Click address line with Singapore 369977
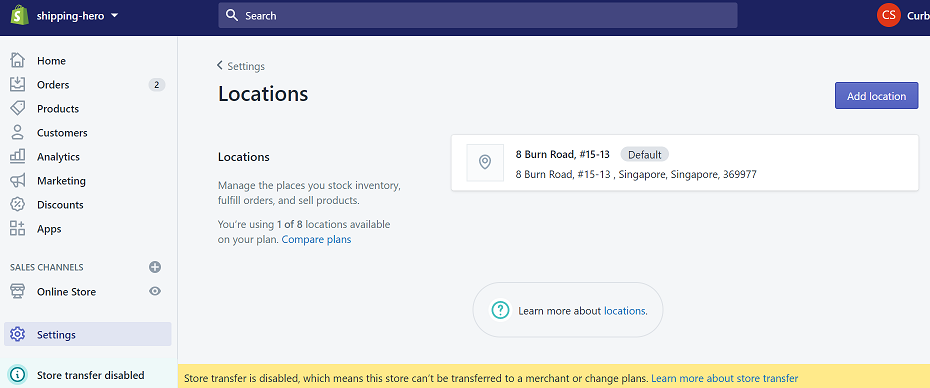The height and width of the screenshot is (388, 930). coord(636,174)
